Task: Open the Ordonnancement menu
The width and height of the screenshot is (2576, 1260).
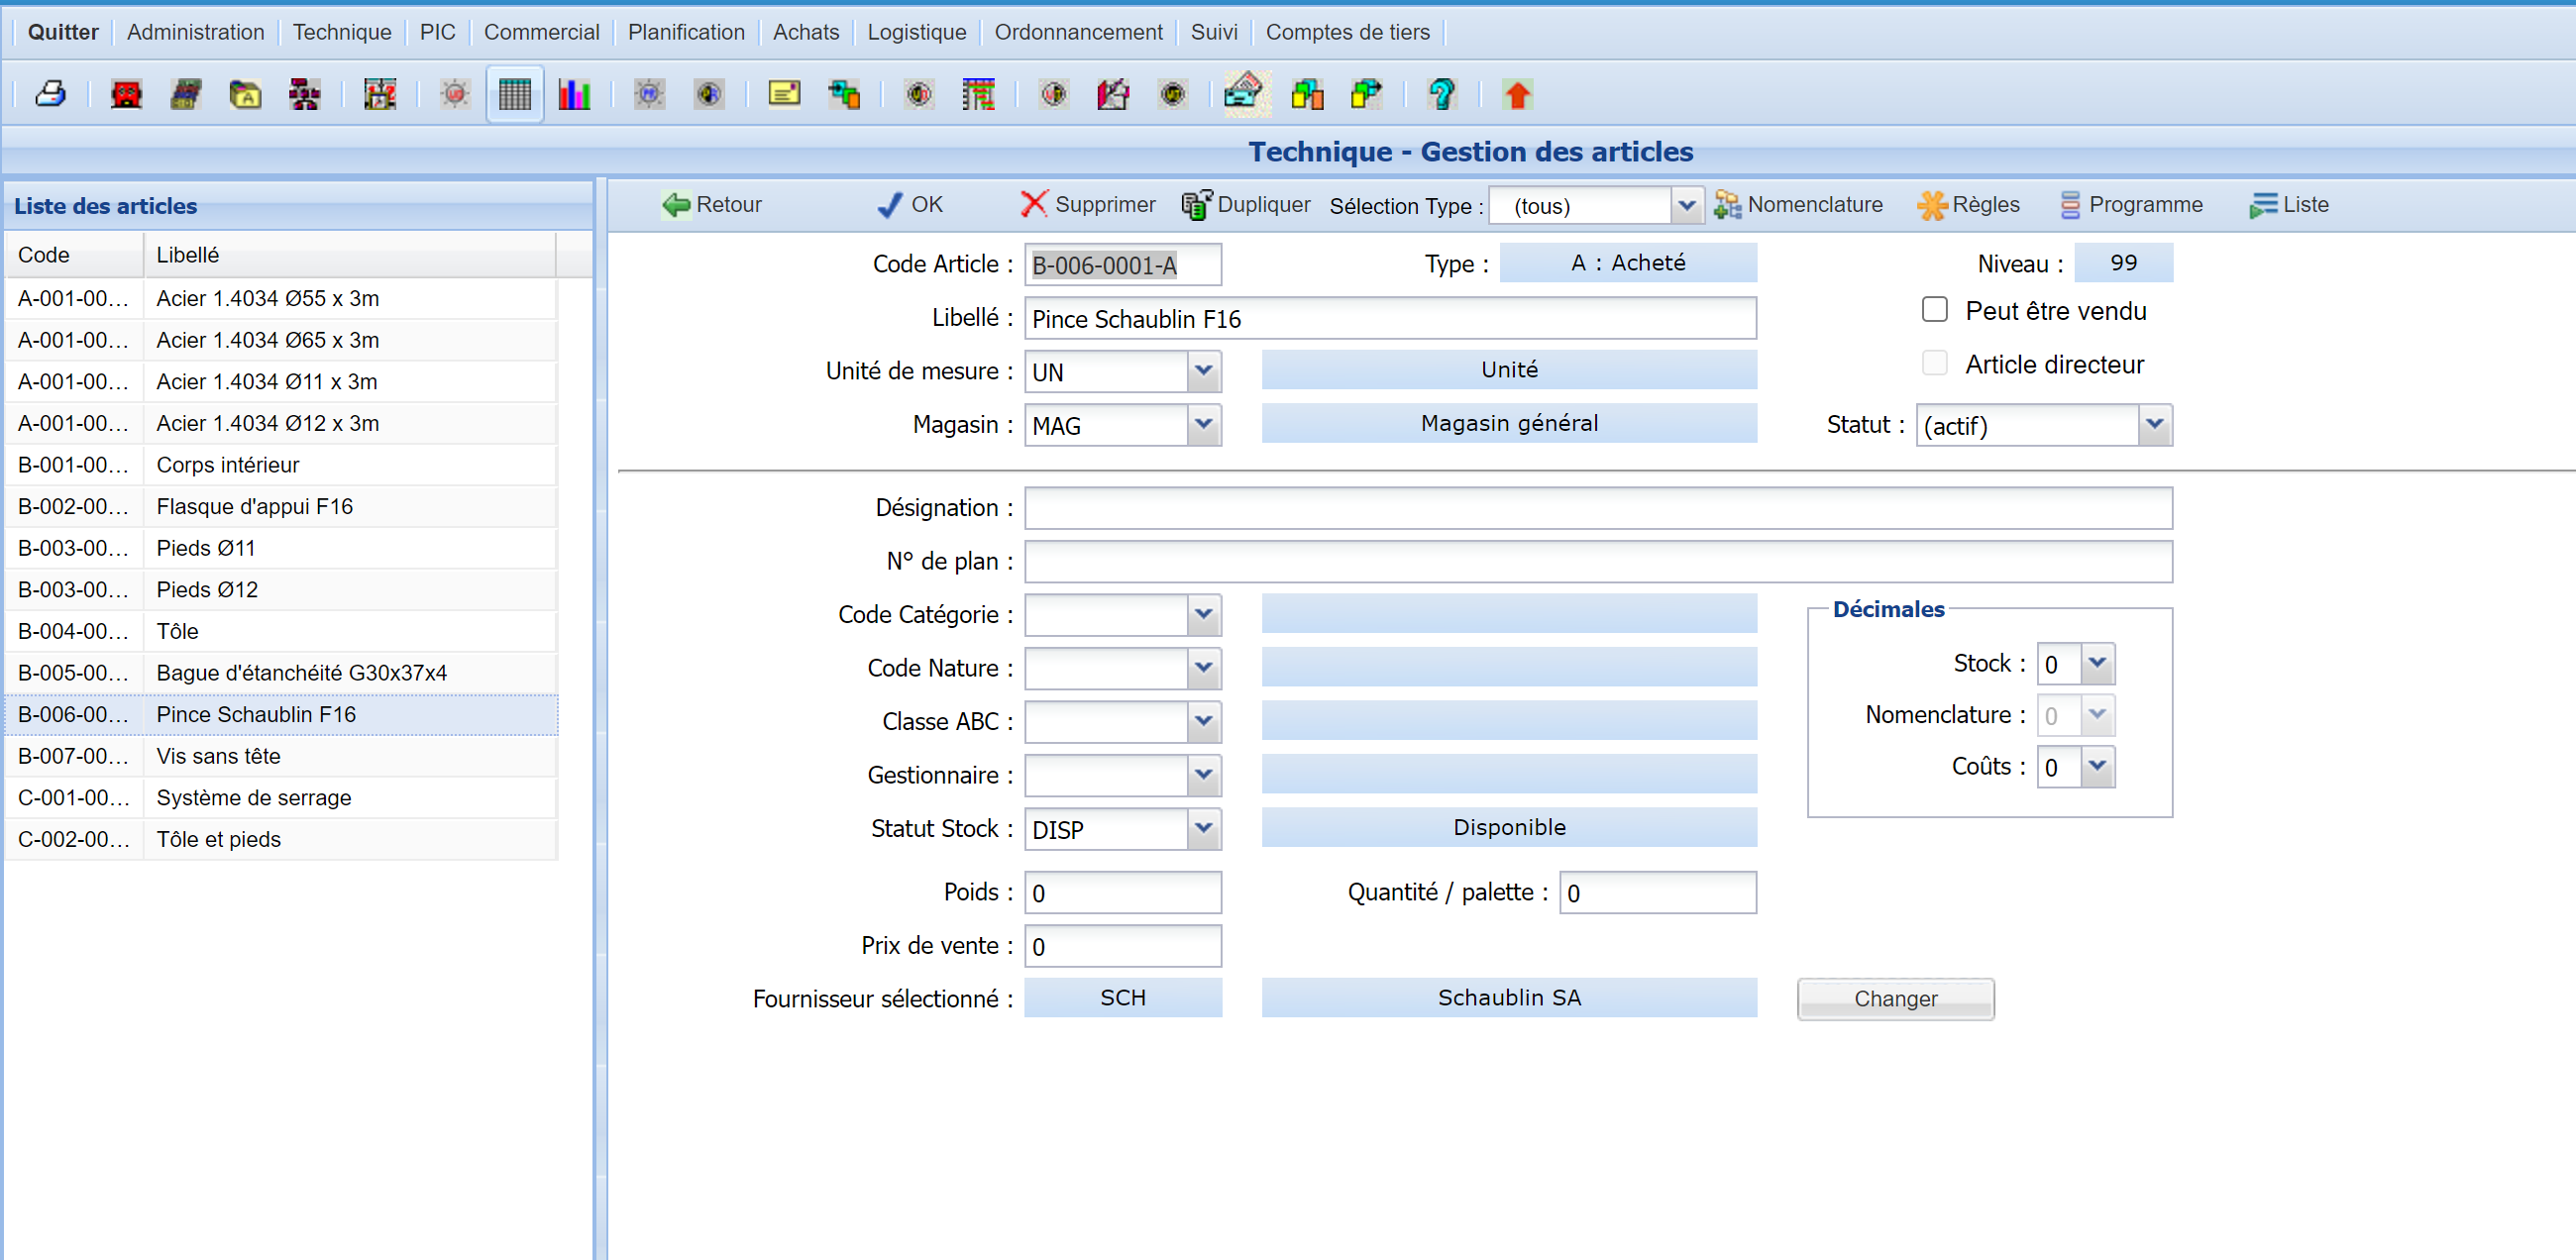Action: click(x=1078, y=32)
